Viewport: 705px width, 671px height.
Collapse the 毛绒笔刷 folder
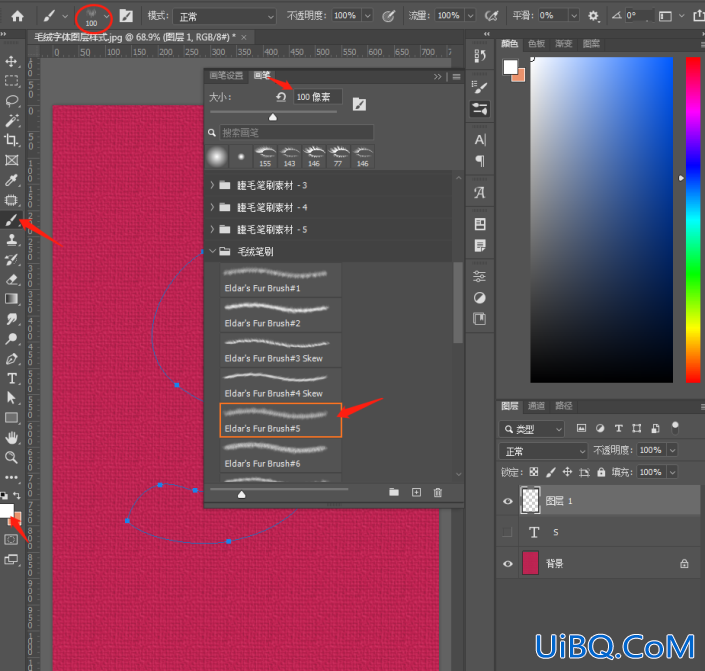pos(212,251)
